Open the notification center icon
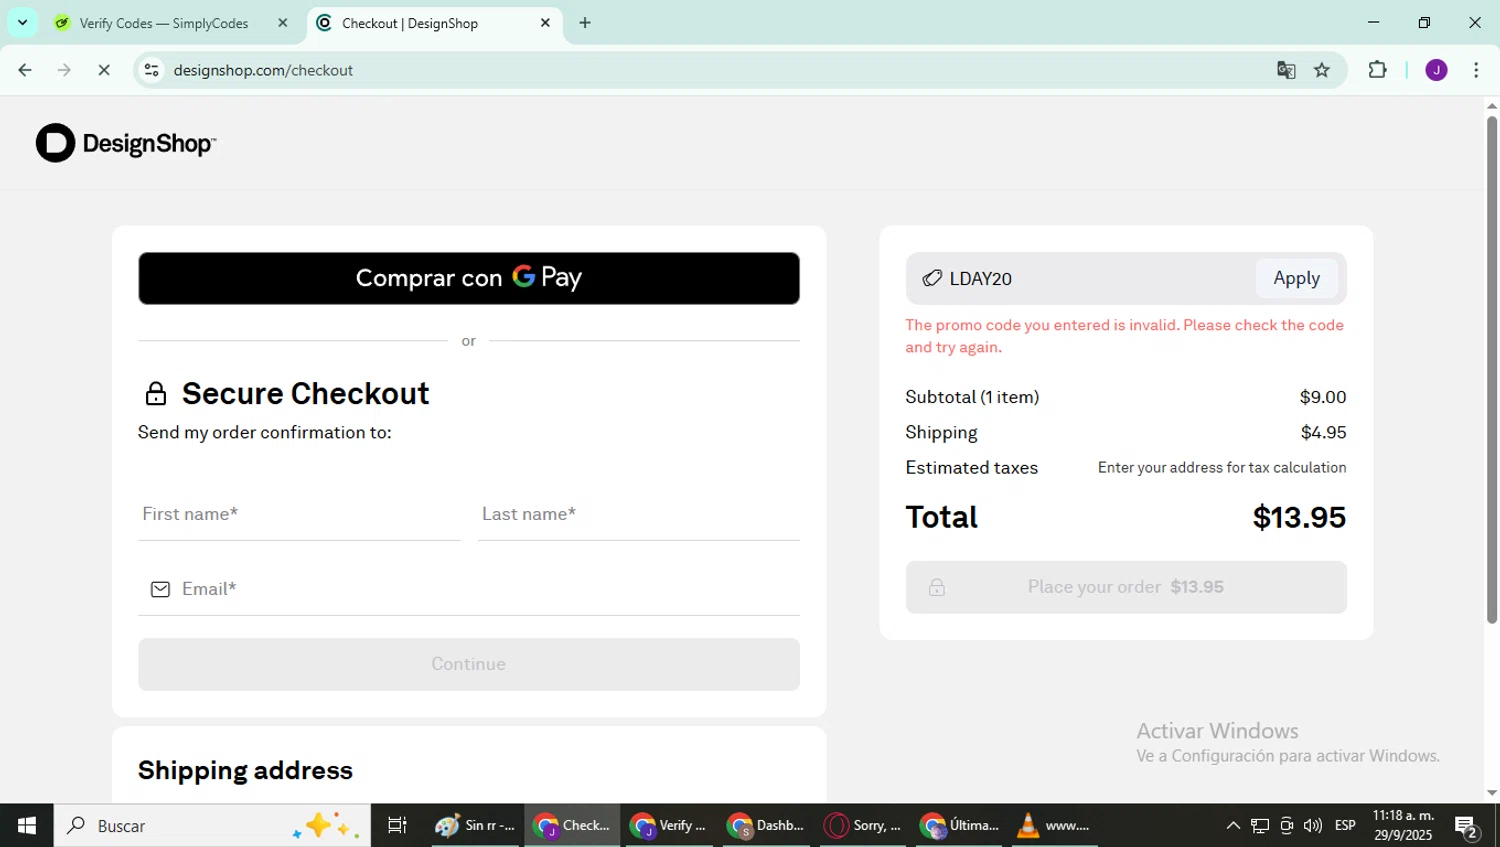Viewport: 1500px width, 847px height. click(x=1467, y=826)
